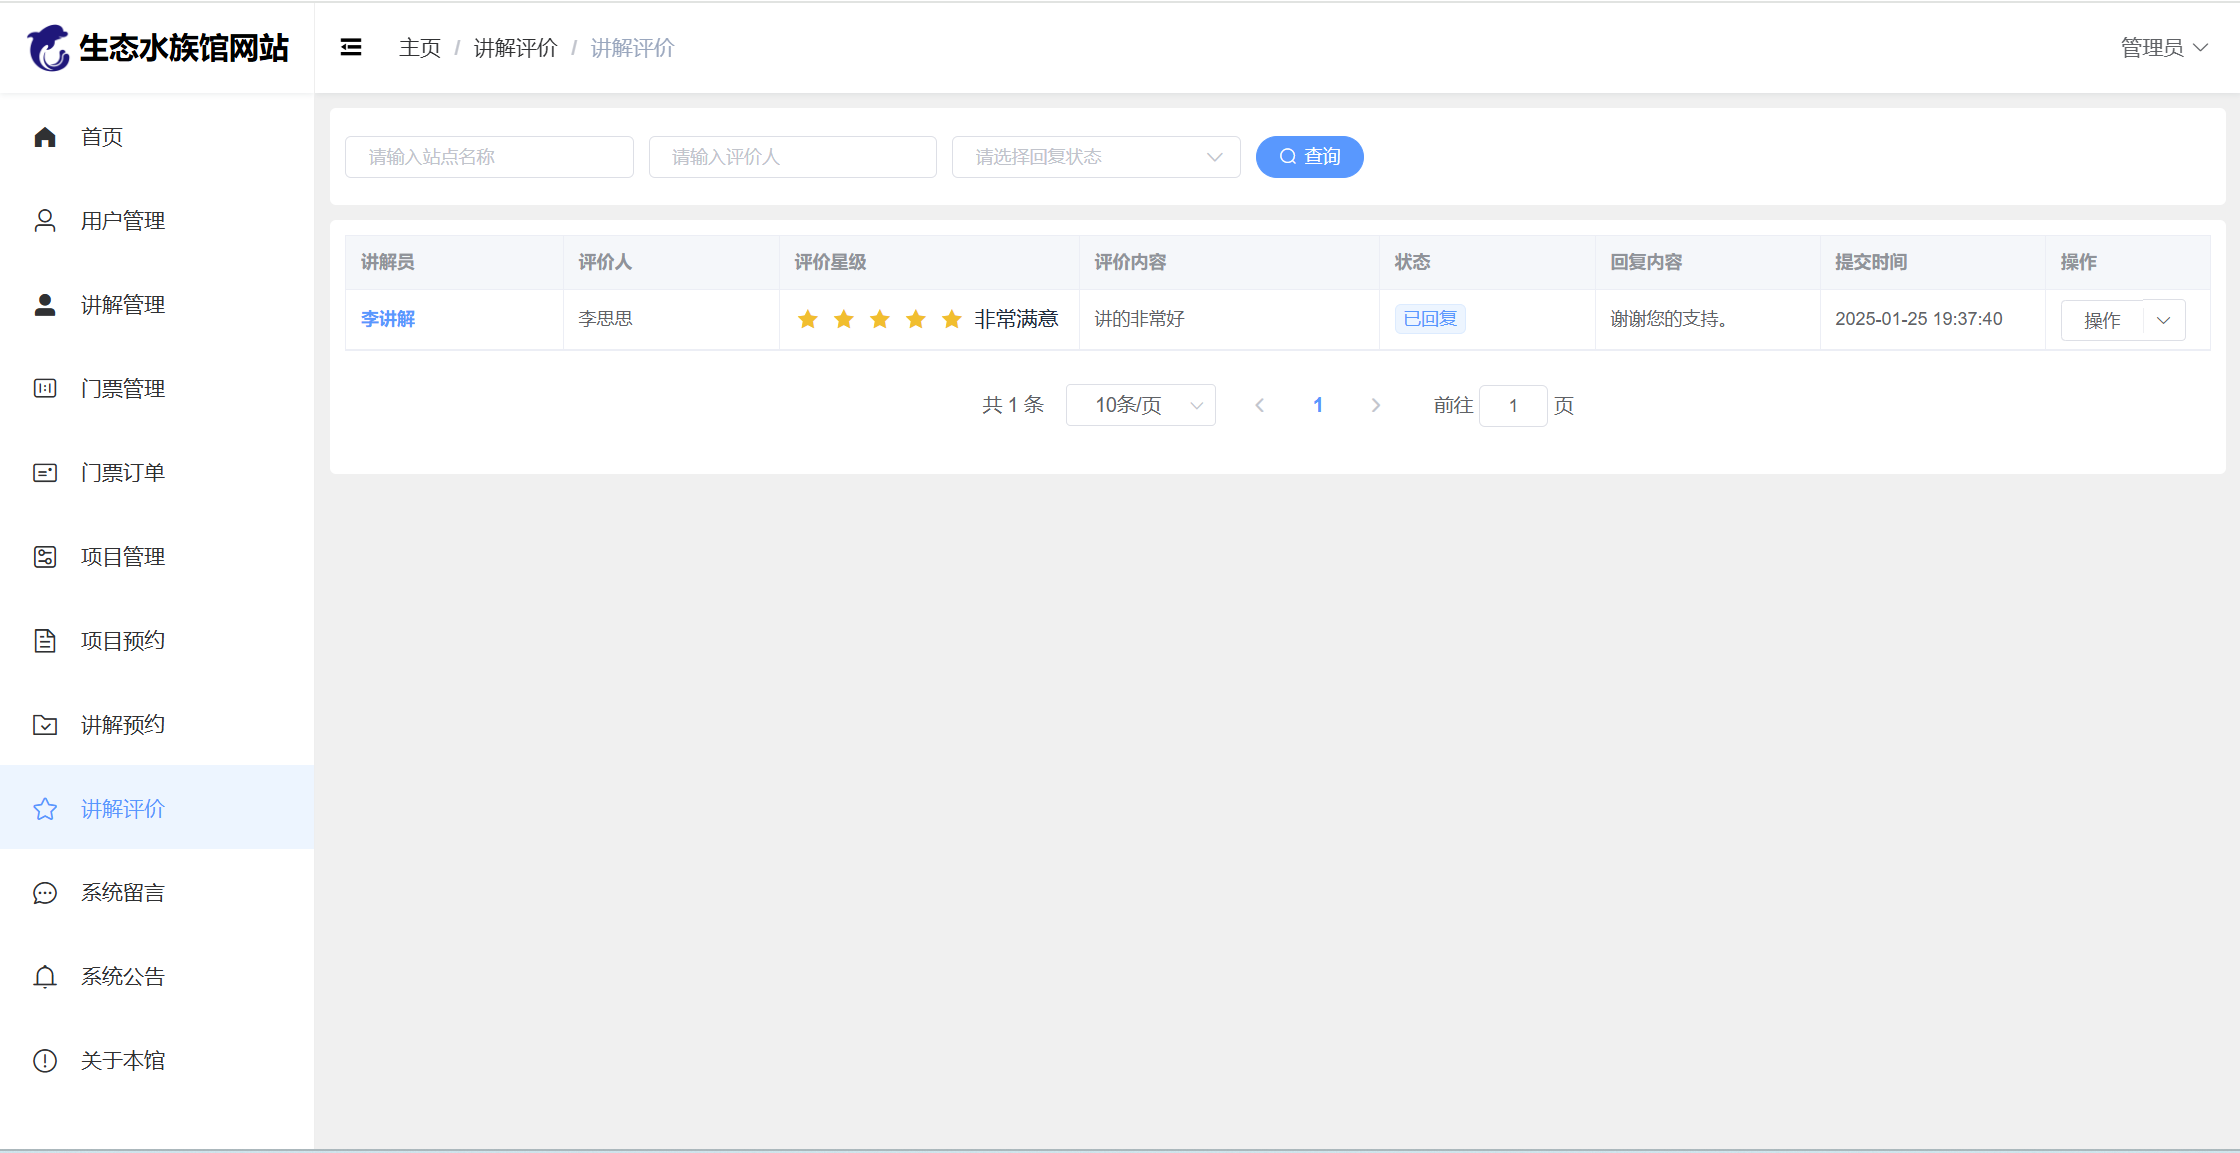Viewport: 2240px width, 1153px height.
Task: Click the chat bubble icon for 系统留言
Action: [x=45, y=893]
